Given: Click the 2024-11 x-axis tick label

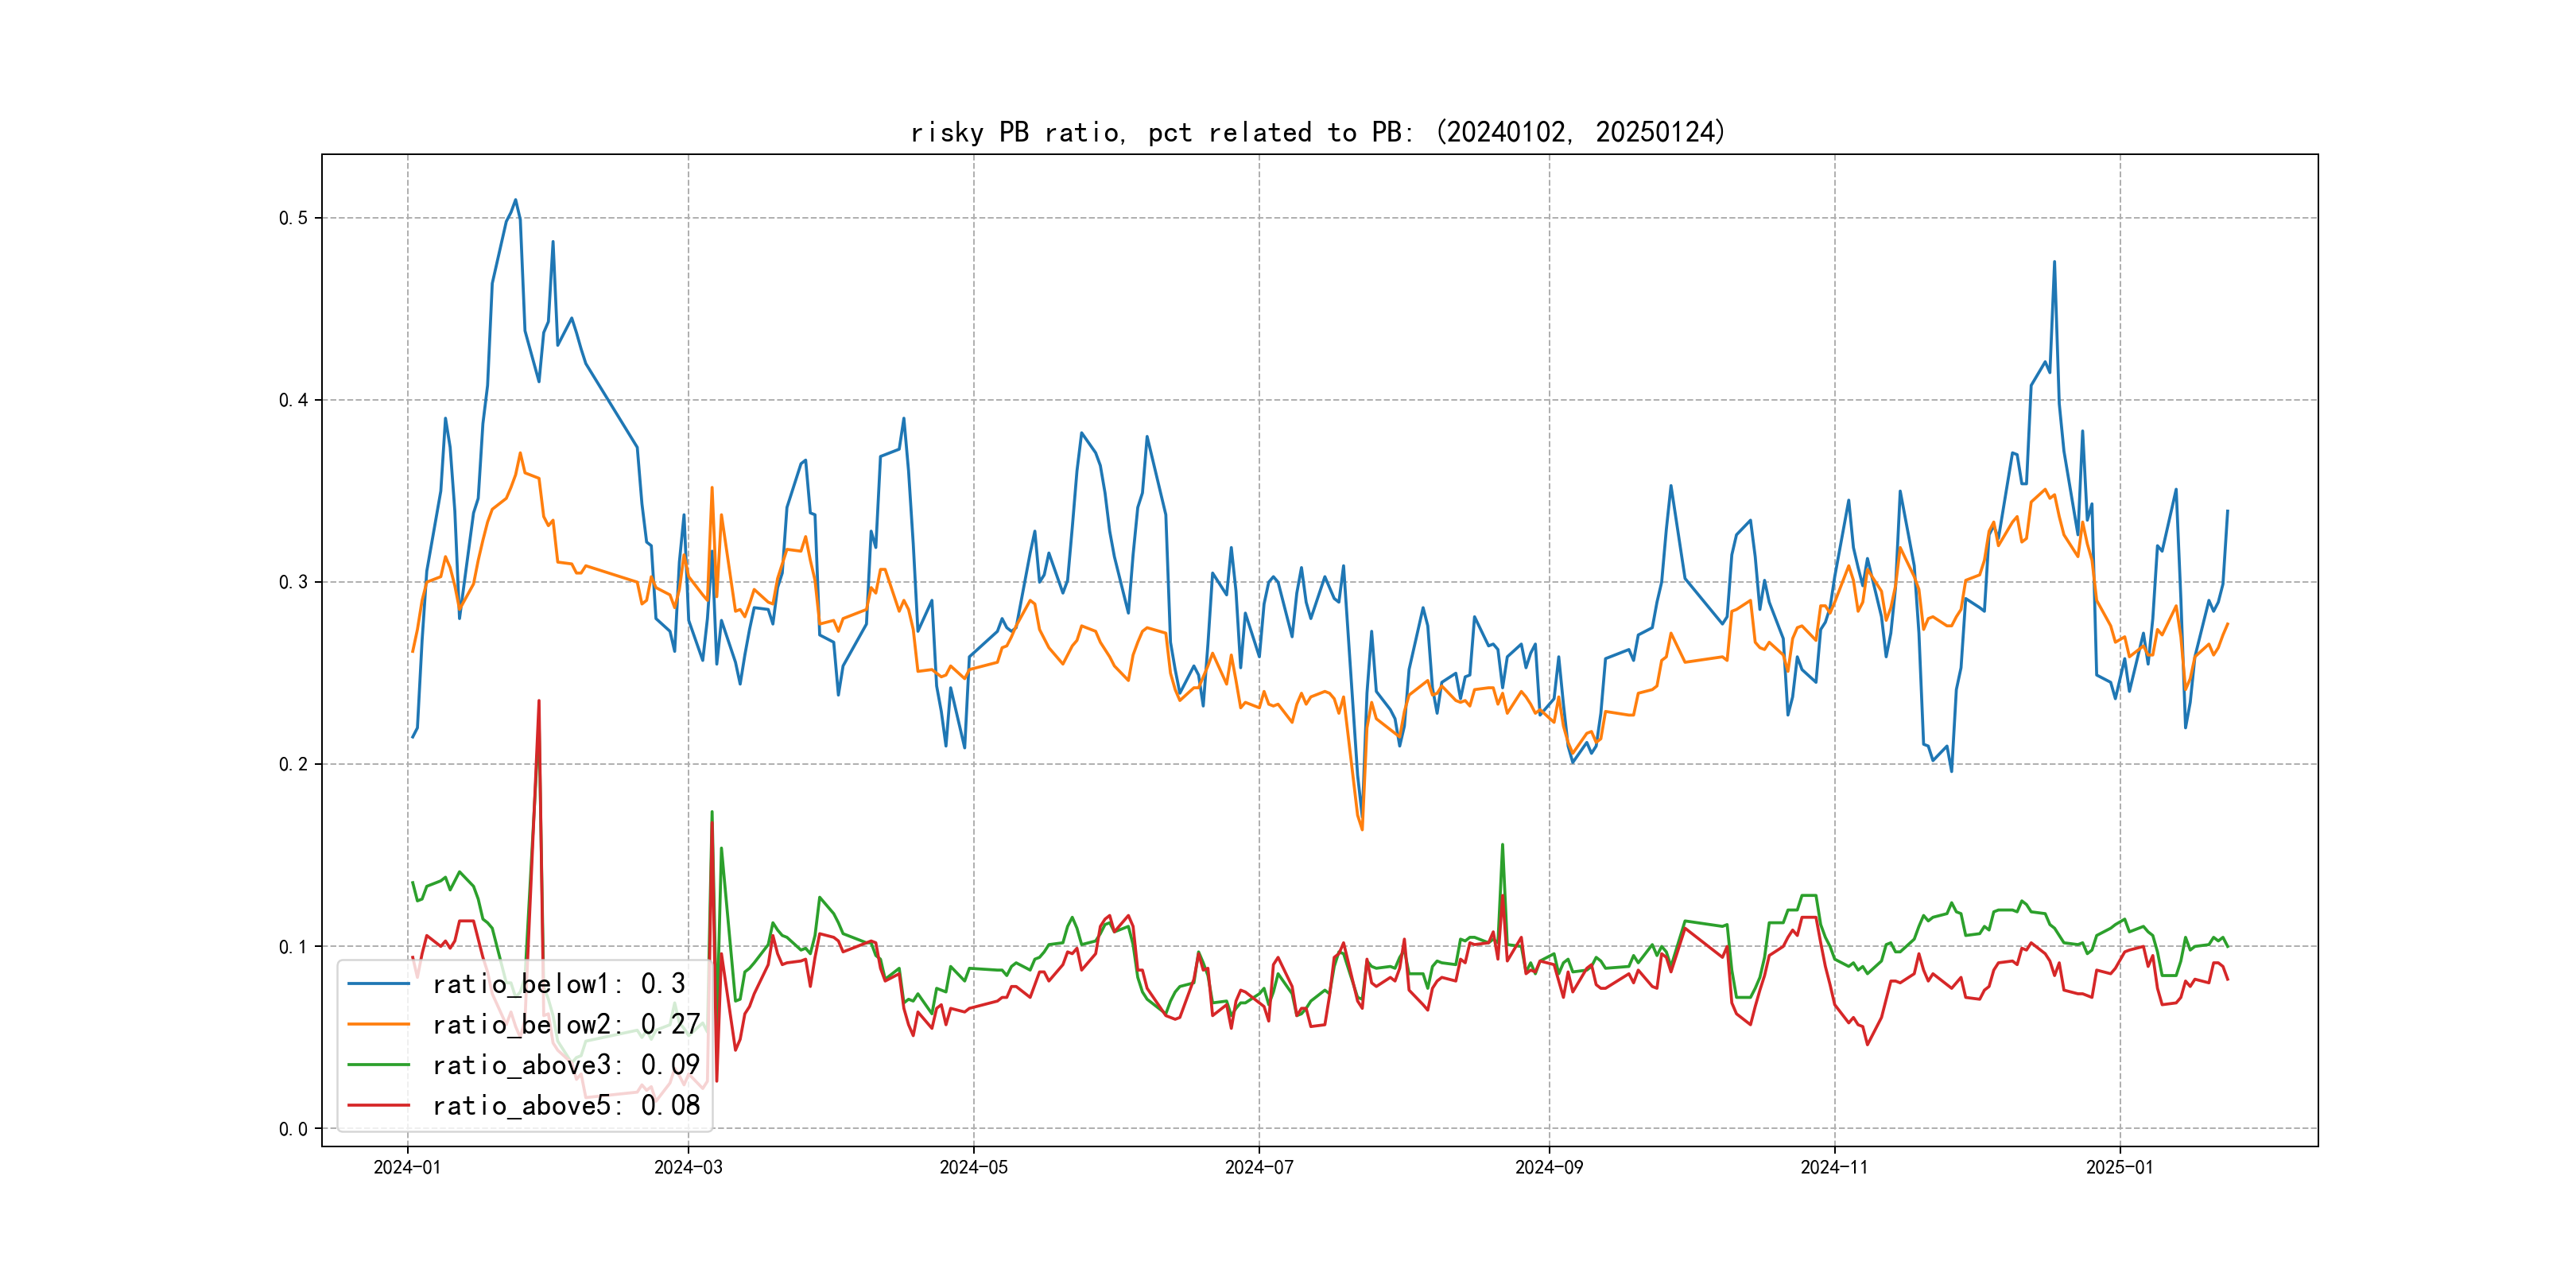Looking at the screenshot, I should [1834, 1167].
